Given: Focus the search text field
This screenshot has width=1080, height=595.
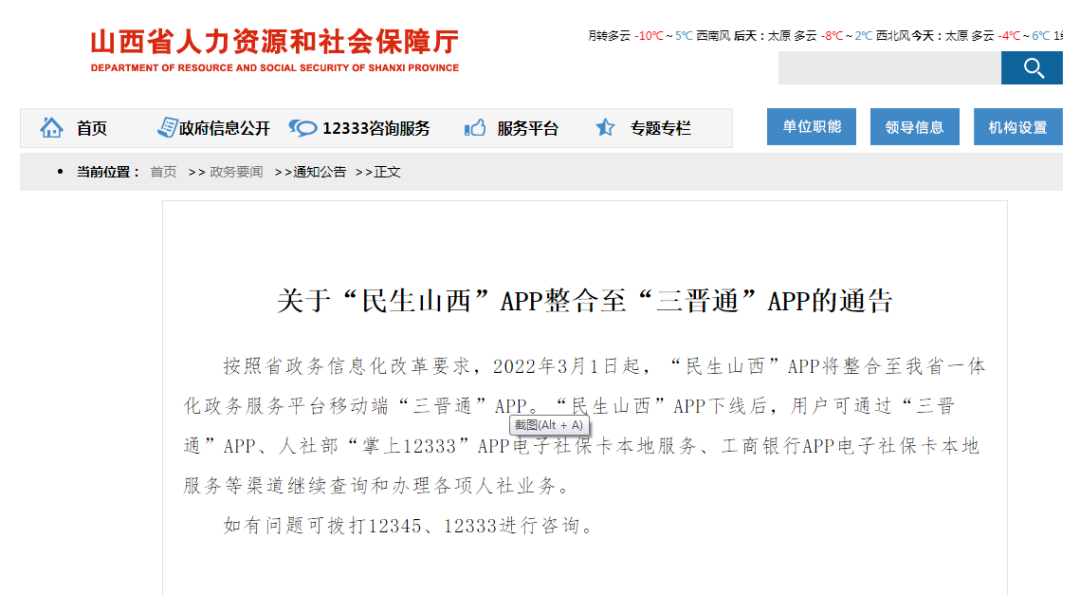Looking at the screenshot, I should (x=889, y=68).
